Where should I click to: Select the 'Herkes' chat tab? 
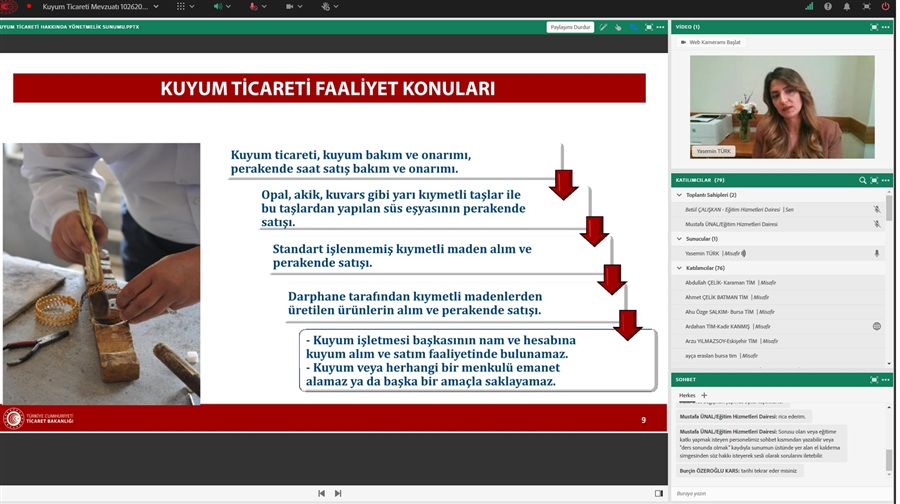(687, 395)
